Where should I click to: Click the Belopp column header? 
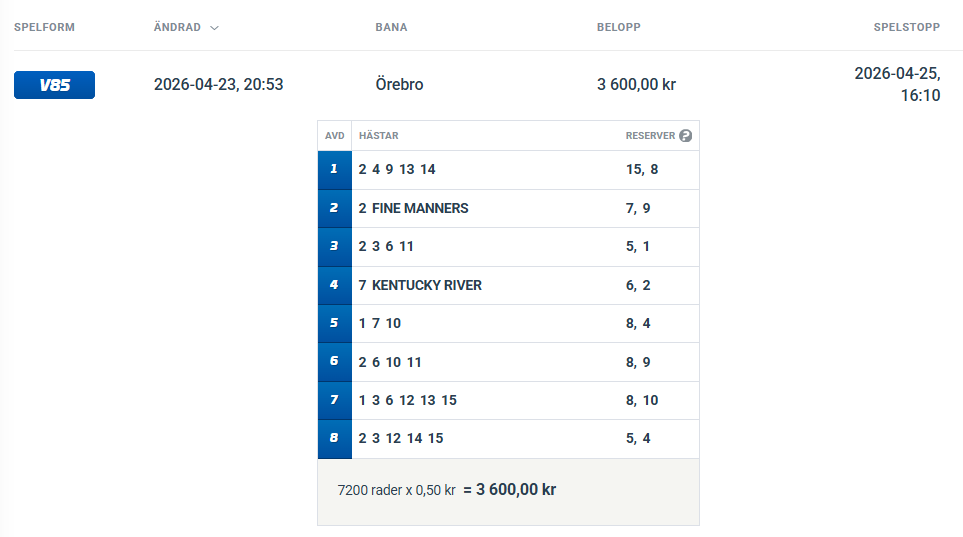618,27
